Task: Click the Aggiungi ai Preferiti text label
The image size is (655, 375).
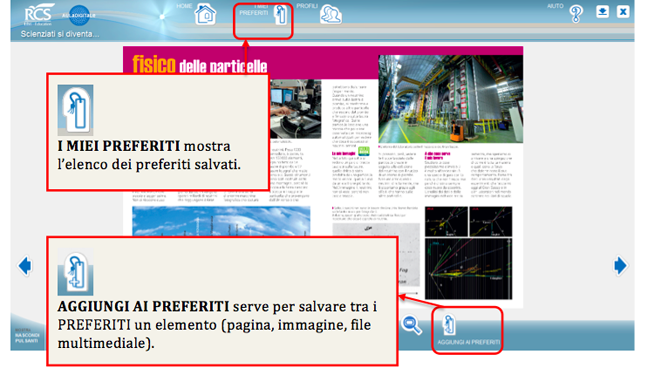Action: pyautogui.click(x=468, y=342)
